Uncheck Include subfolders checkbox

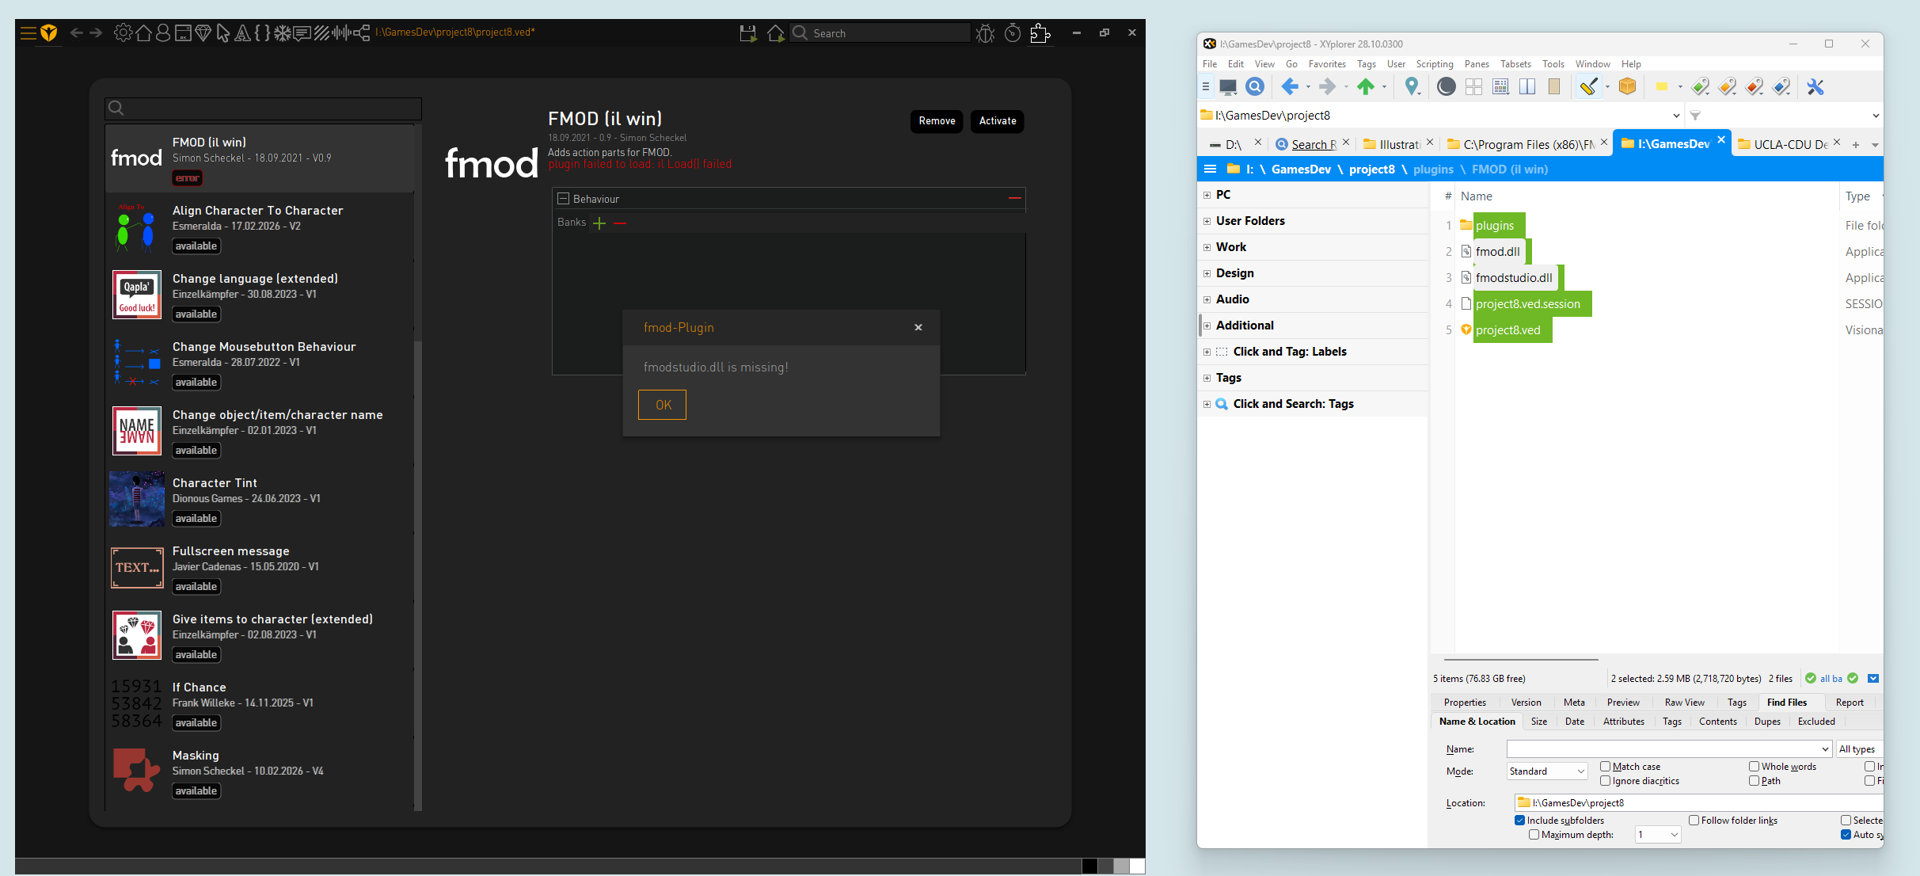coord(1520,821)
